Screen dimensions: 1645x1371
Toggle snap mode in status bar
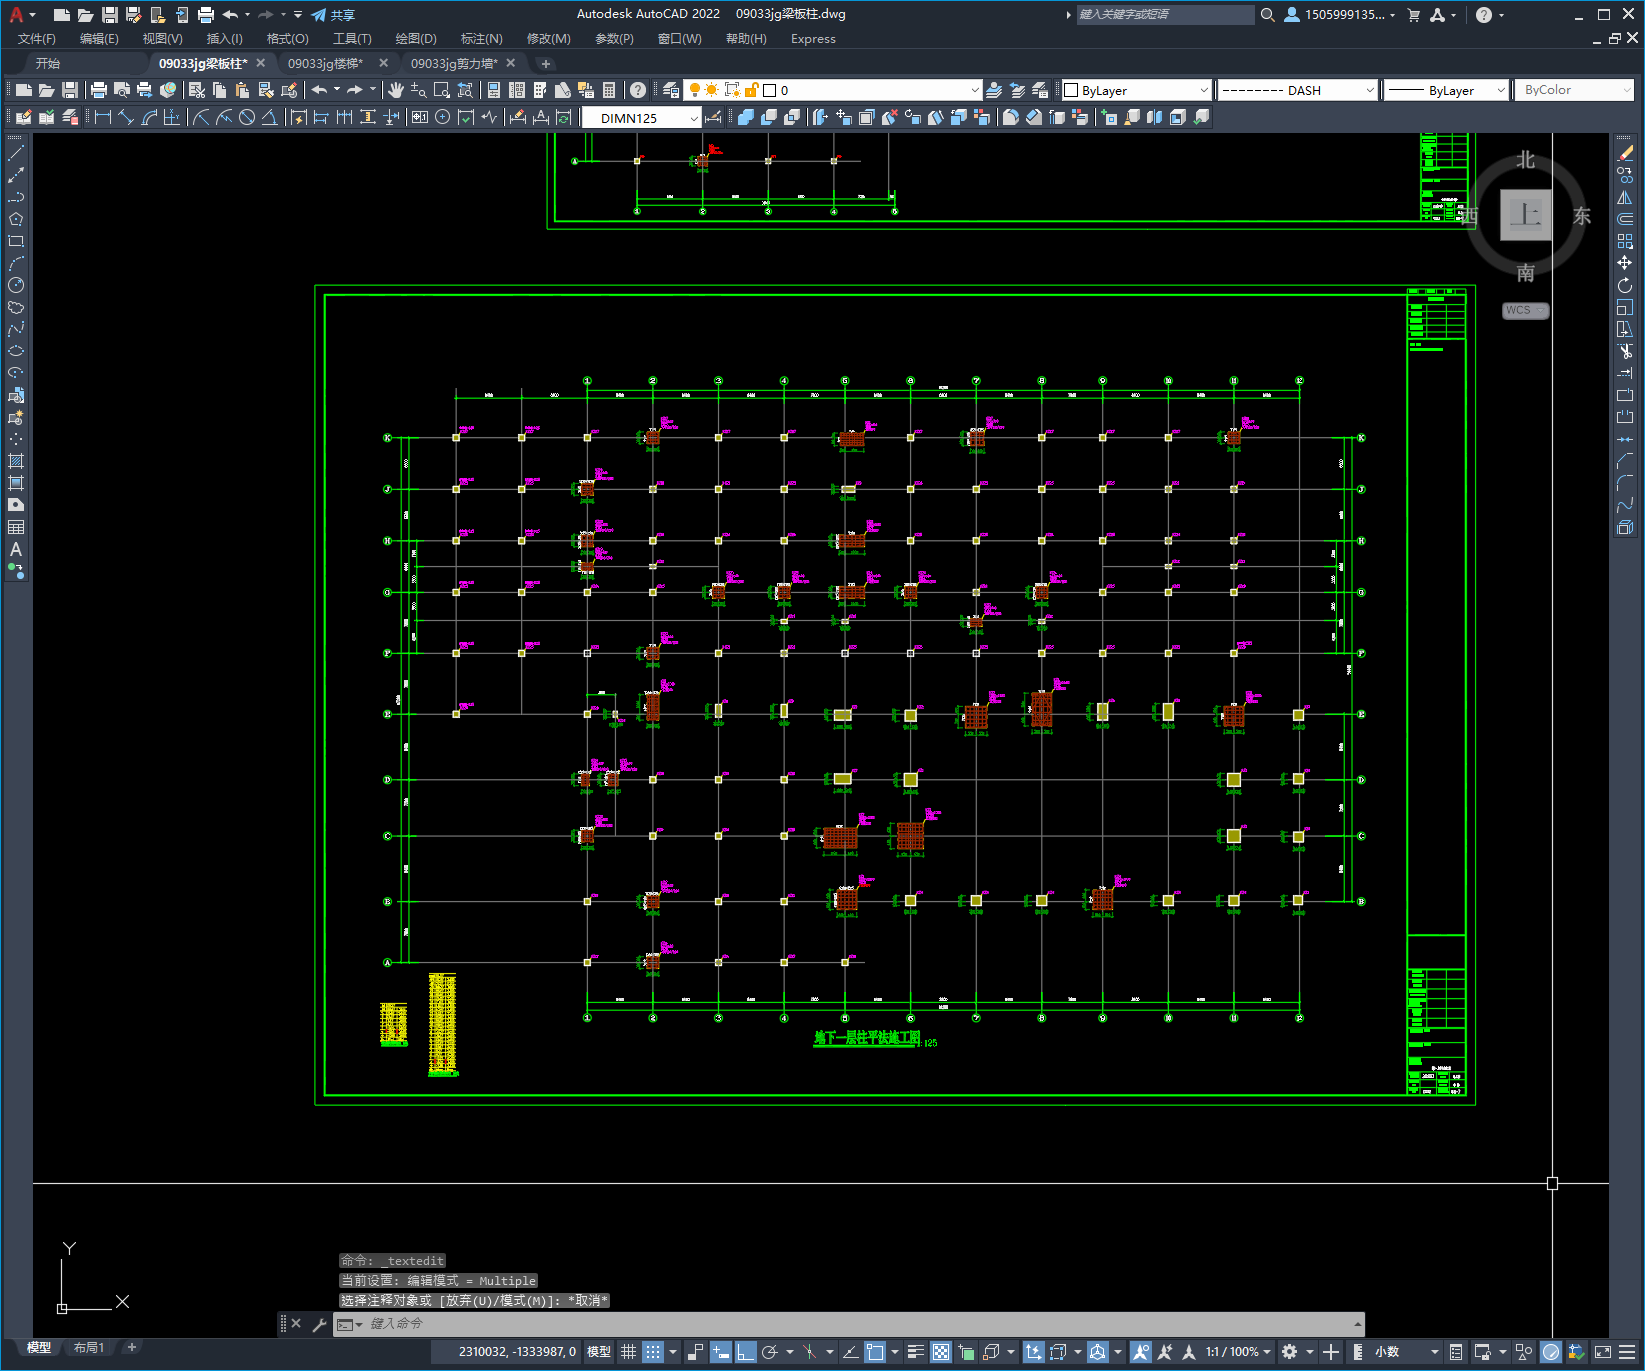coord(652,1352)
